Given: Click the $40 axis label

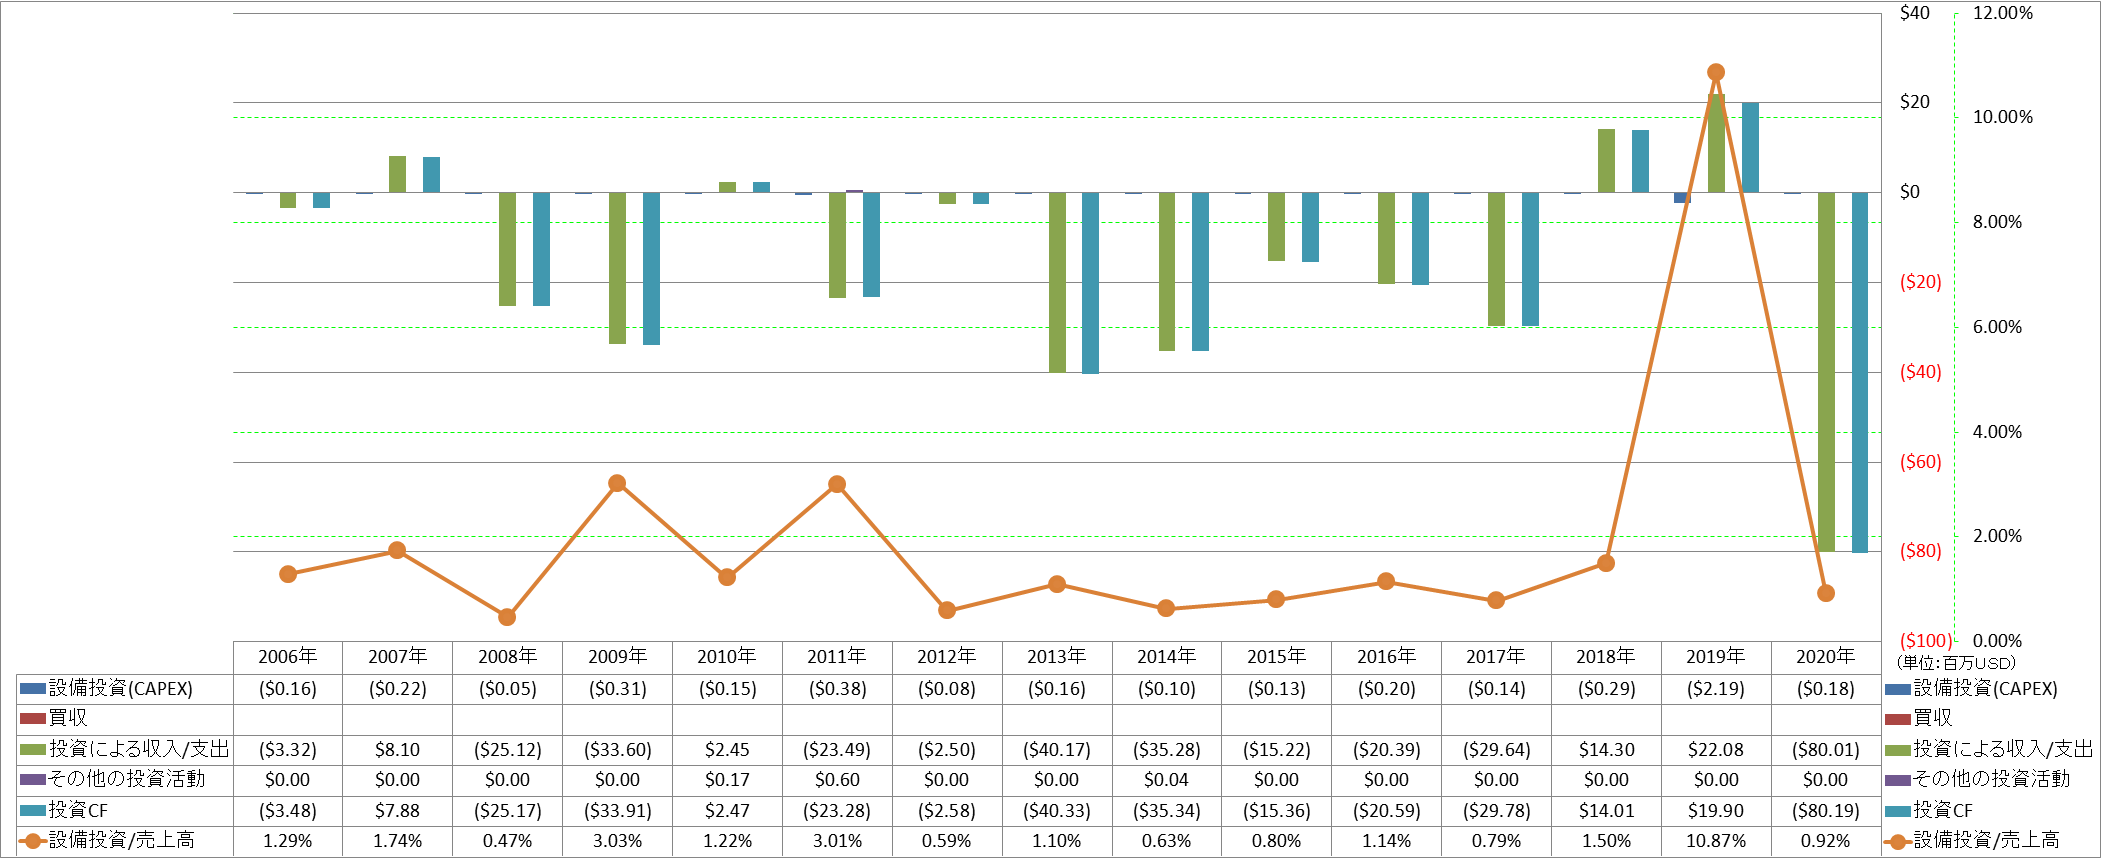Looking at the screenshot, I should [x=1915, y=13].
